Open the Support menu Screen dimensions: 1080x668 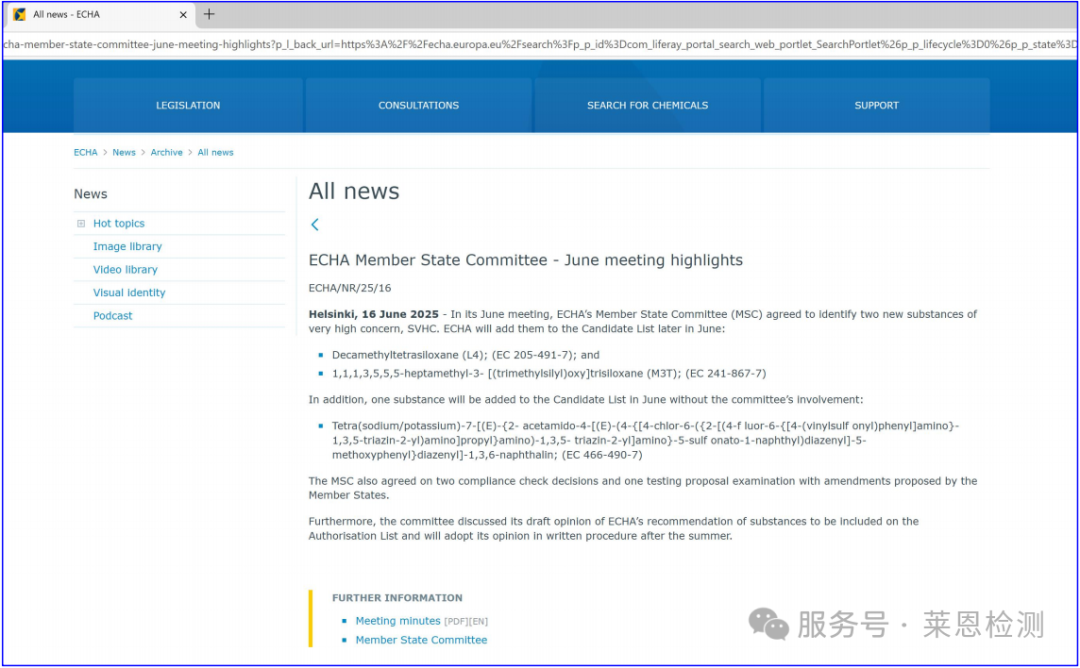click(876, 105)
